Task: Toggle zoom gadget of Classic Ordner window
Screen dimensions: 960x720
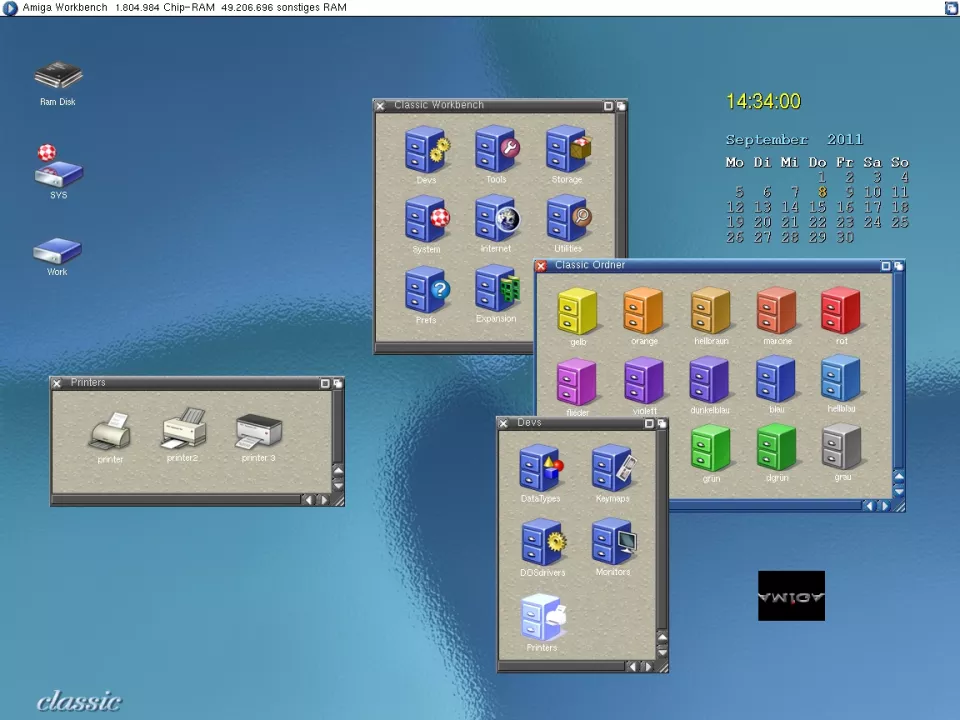Action: (x=886, y=266)
